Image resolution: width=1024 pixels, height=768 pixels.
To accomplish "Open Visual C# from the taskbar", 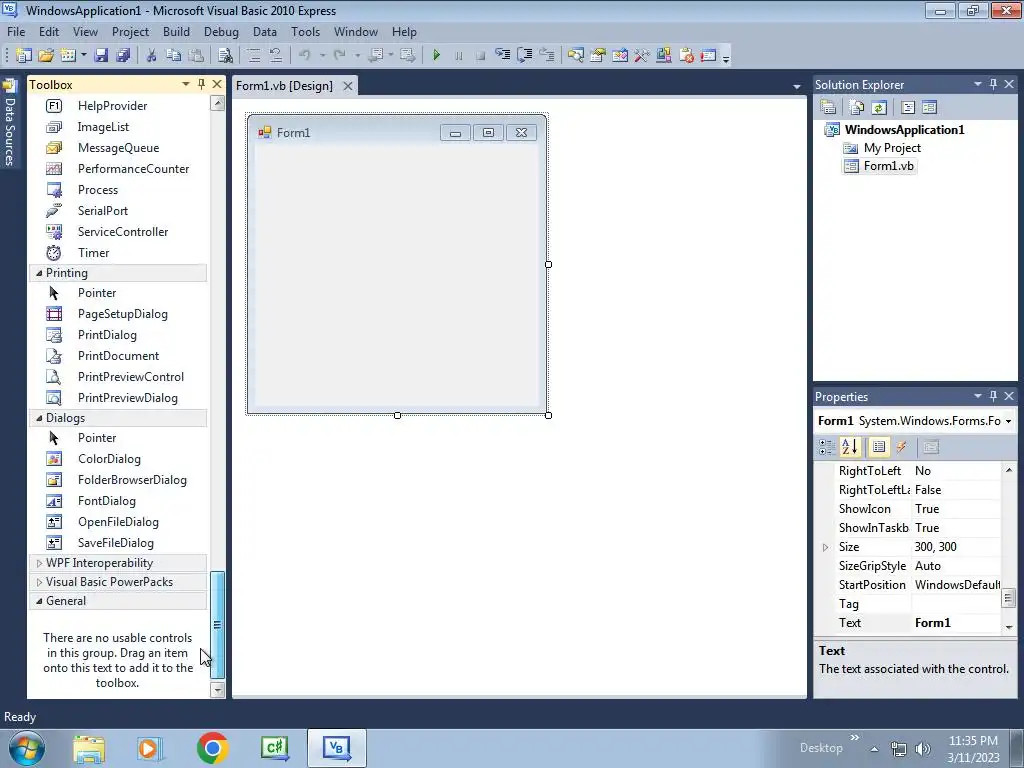I will click(x=275, y=748).
